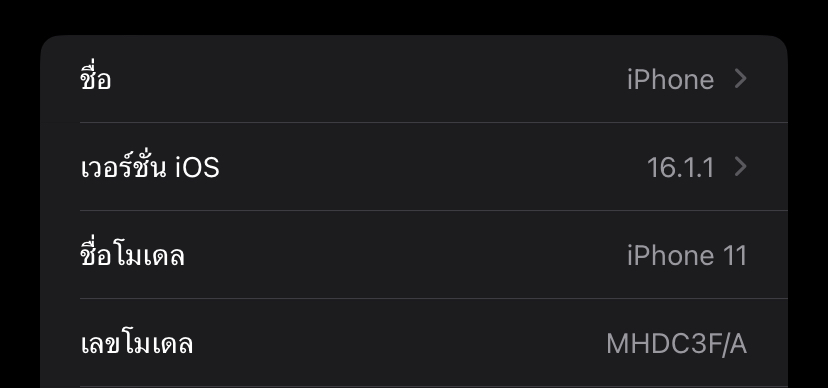Tap the 16.1.1 version number
This screenshot has width=828, height=388.
(x=681, y=168)
